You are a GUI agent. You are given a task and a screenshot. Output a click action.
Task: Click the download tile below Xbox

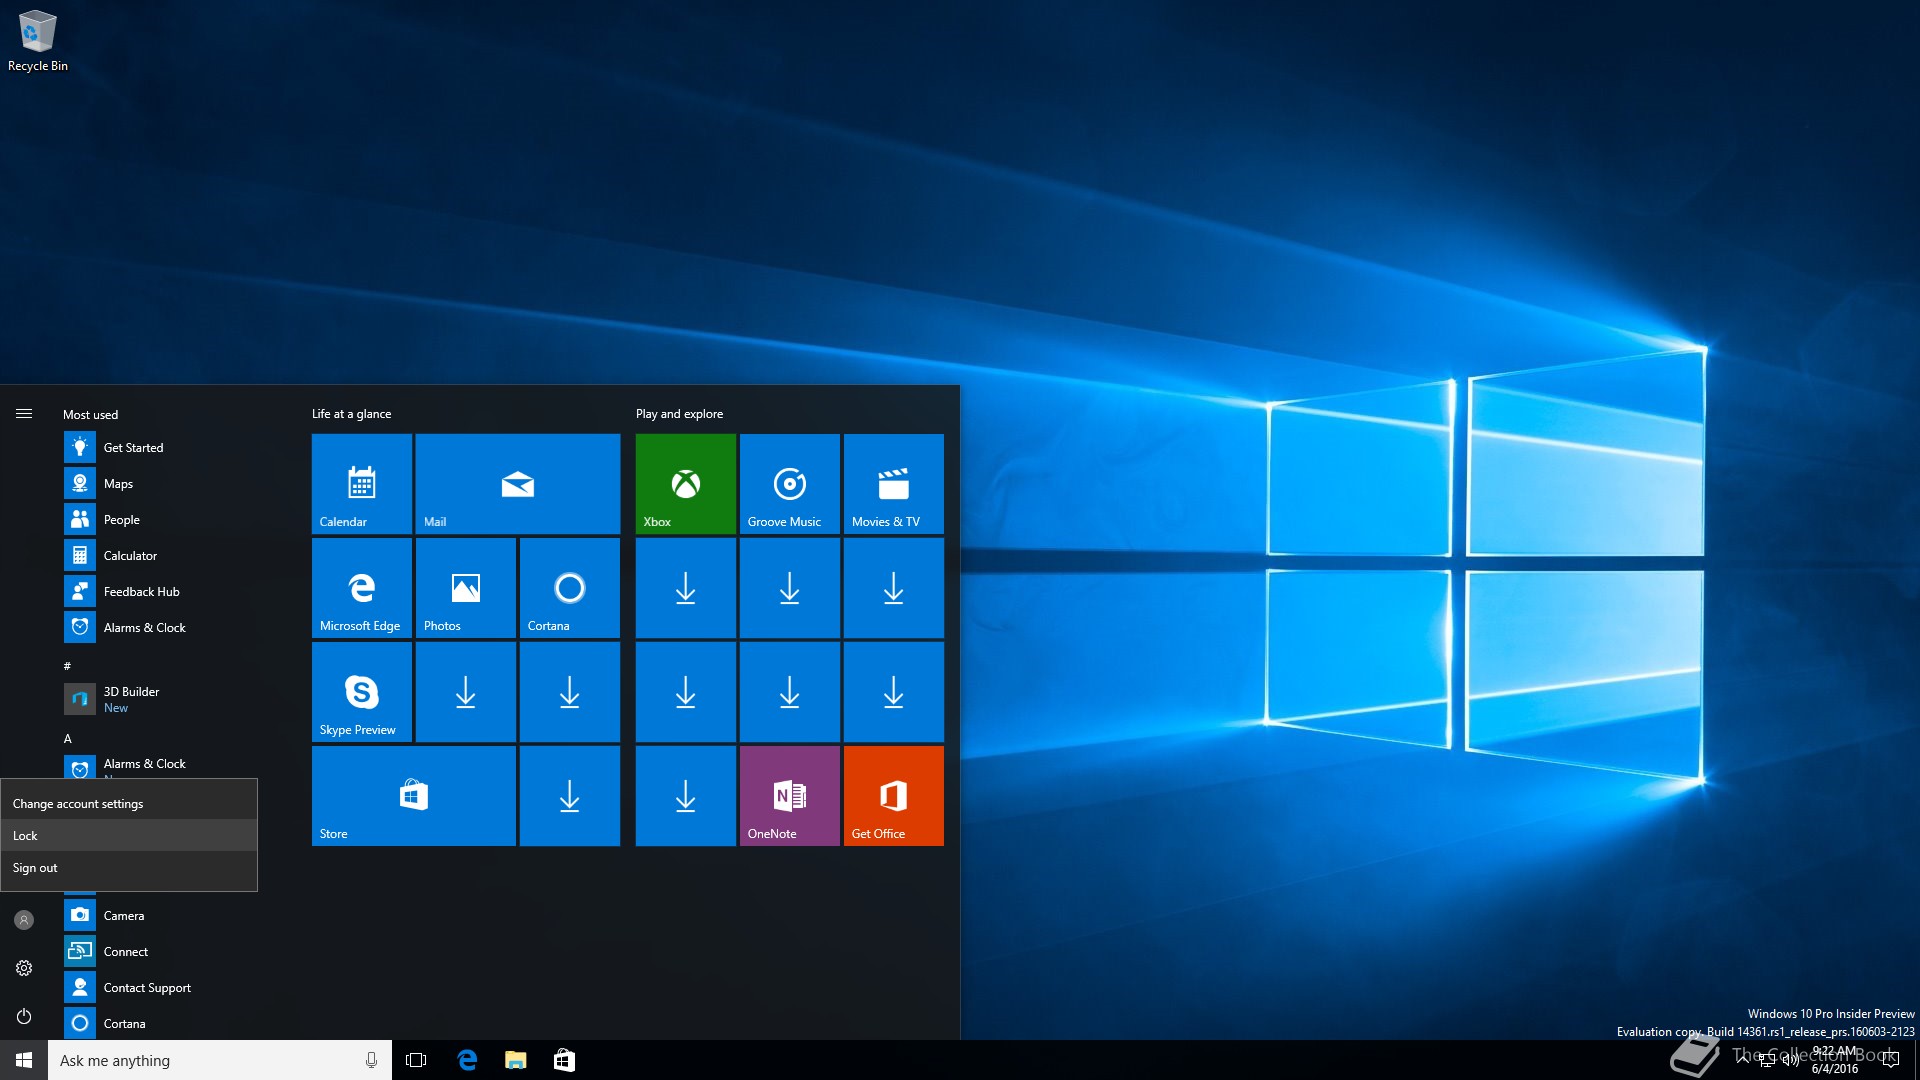[685, 587]
